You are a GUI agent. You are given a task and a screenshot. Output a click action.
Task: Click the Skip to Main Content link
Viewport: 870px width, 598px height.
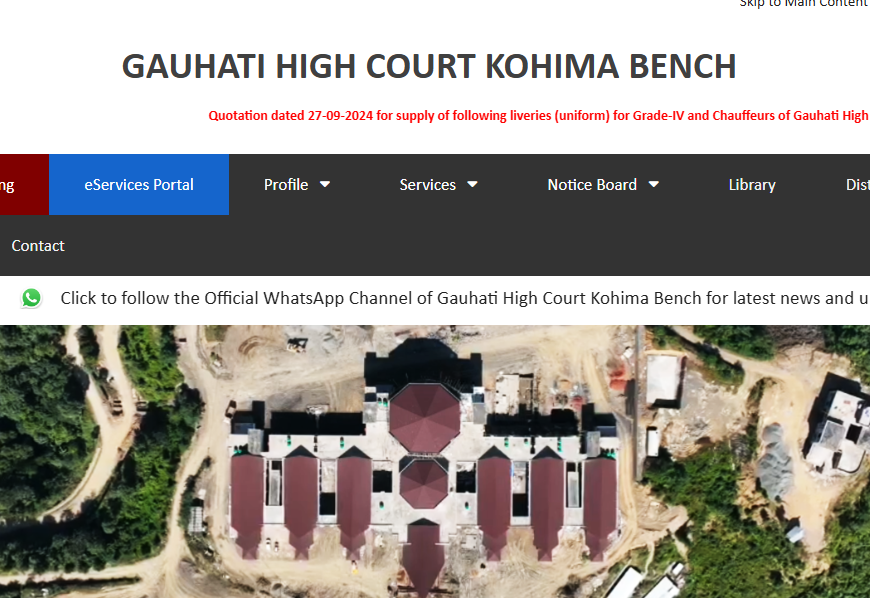[805, 3]
